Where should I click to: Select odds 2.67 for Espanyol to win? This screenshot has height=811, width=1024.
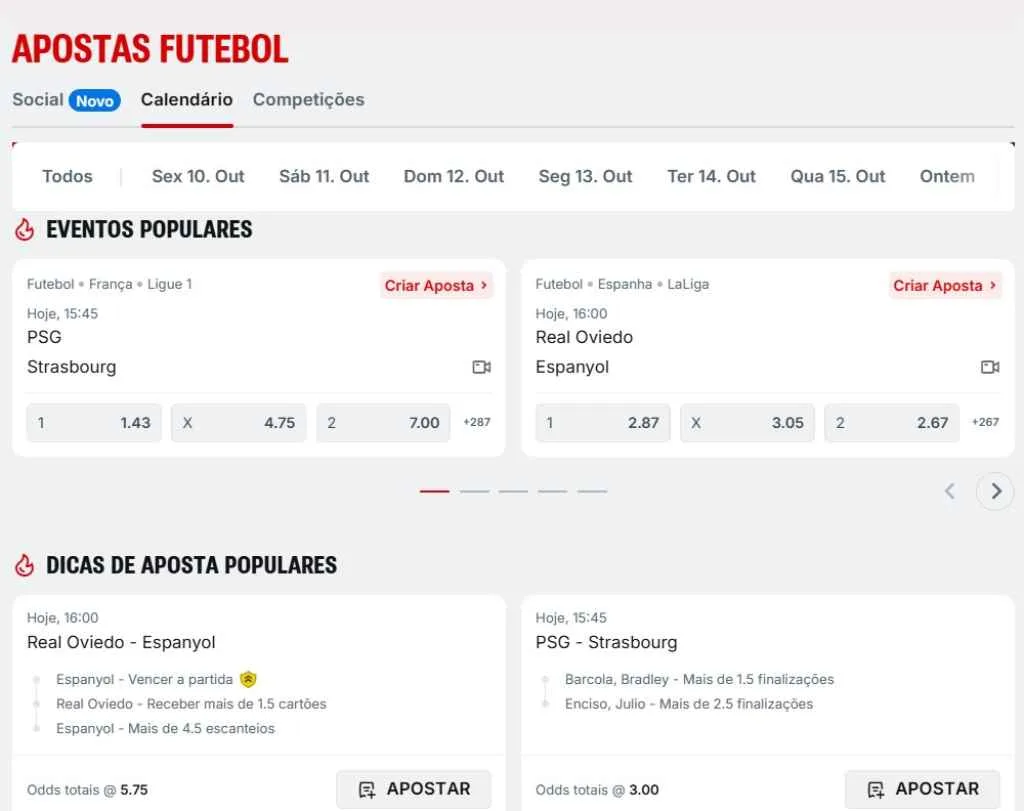click(x=891, y=423)
